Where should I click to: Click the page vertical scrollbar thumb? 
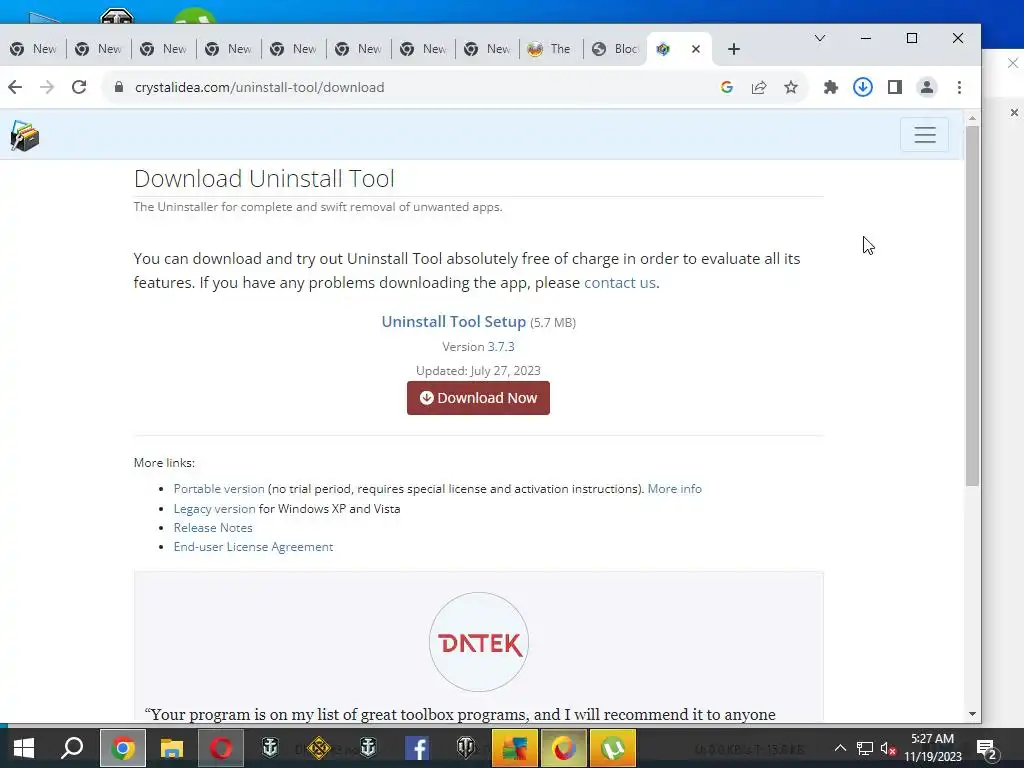972,306
